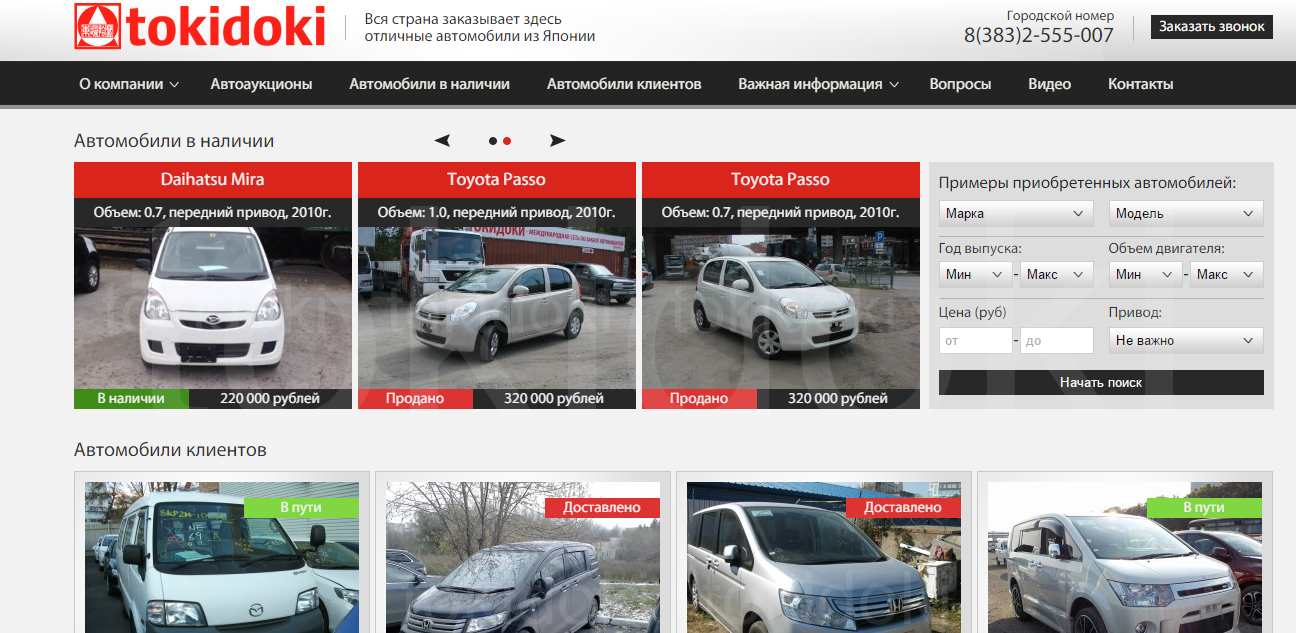Expand the Важная информация menu
1296x633 pixels.
point(819,84)
